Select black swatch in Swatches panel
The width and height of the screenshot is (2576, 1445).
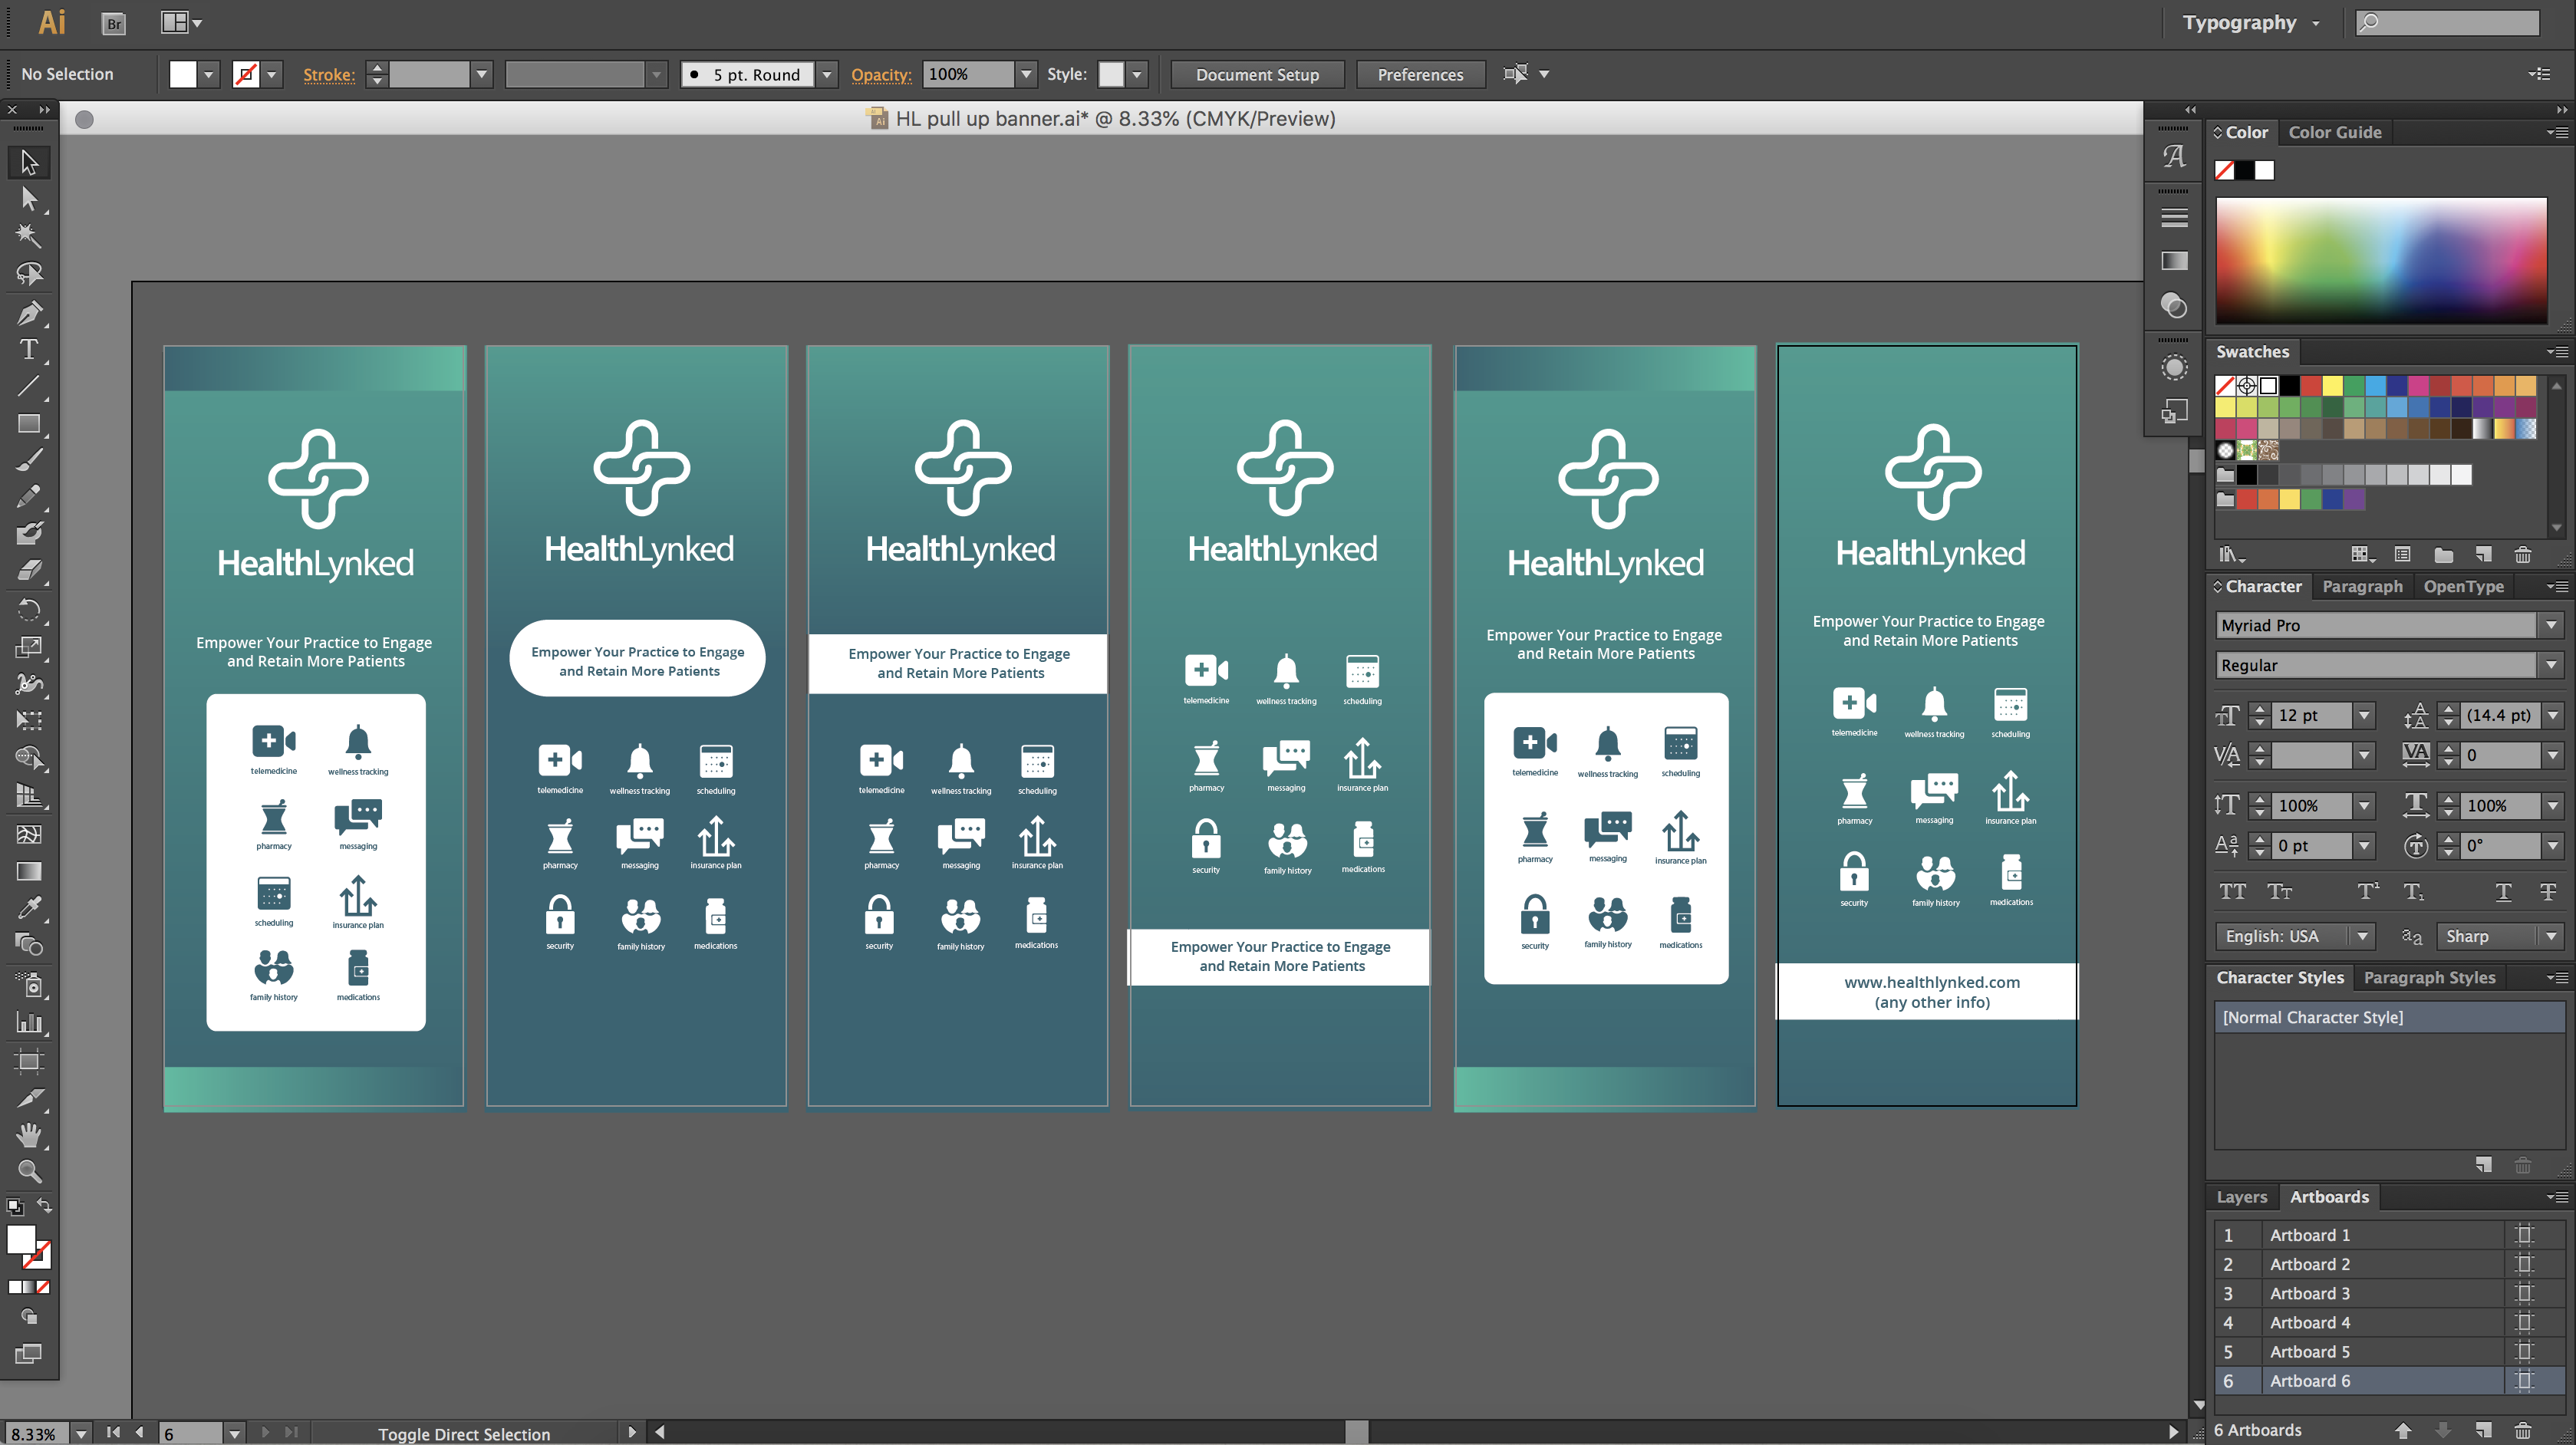[2289, 385]
